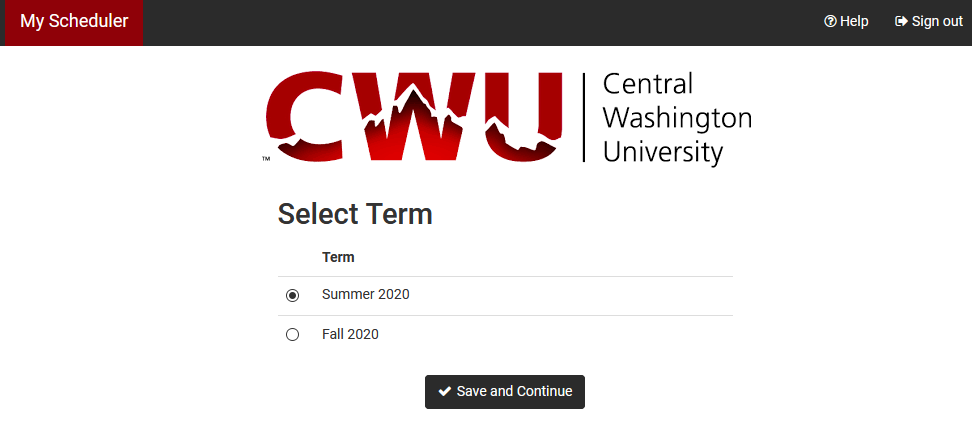Click the red CWU mountain logo
Viewport: 972px width, 423px height.
414,117
